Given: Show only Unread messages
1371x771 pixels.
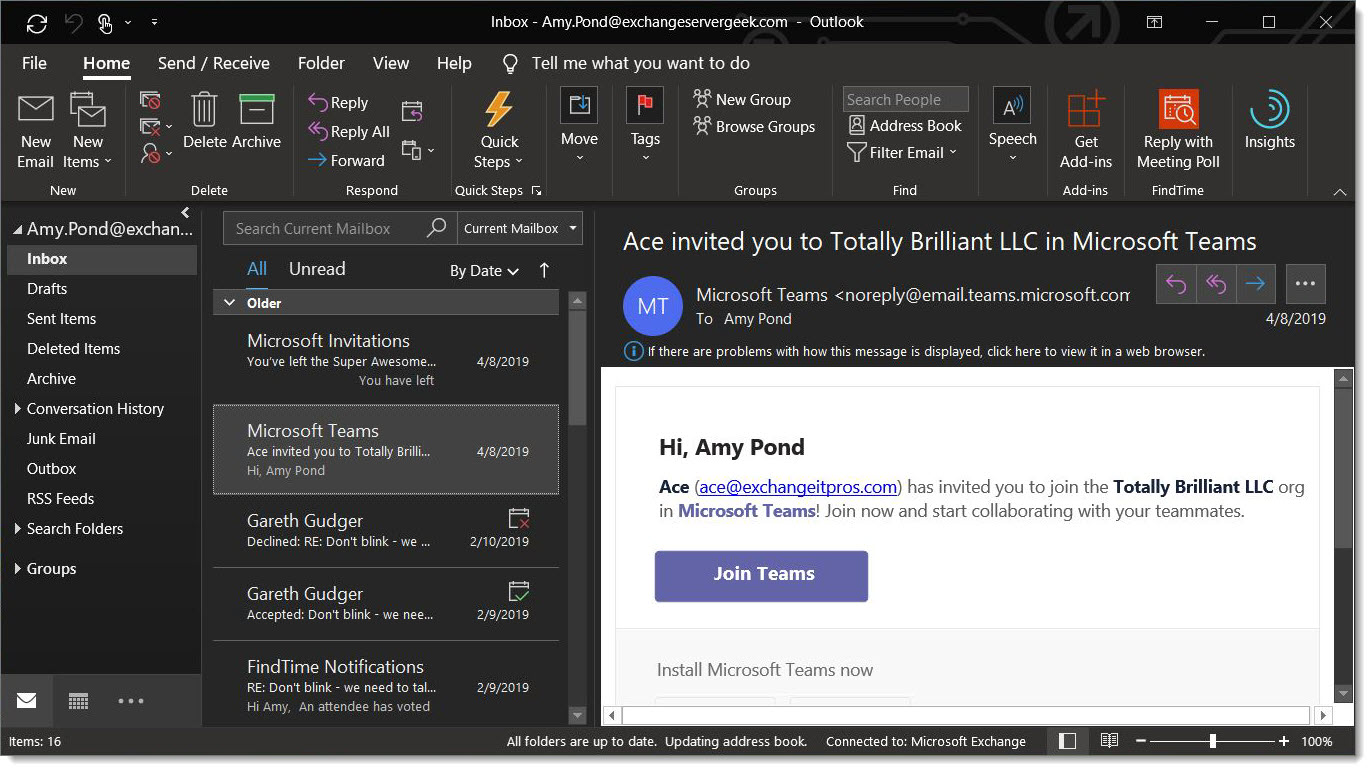Looking at the screenshot, I should coord(317,269).
